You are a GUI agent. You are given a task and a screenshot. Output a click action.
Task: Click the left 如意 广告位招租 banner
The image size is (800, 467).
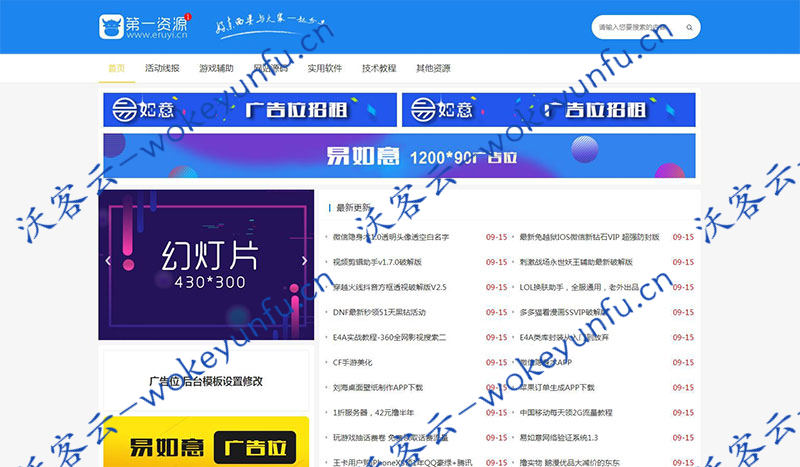pos(250,110)
